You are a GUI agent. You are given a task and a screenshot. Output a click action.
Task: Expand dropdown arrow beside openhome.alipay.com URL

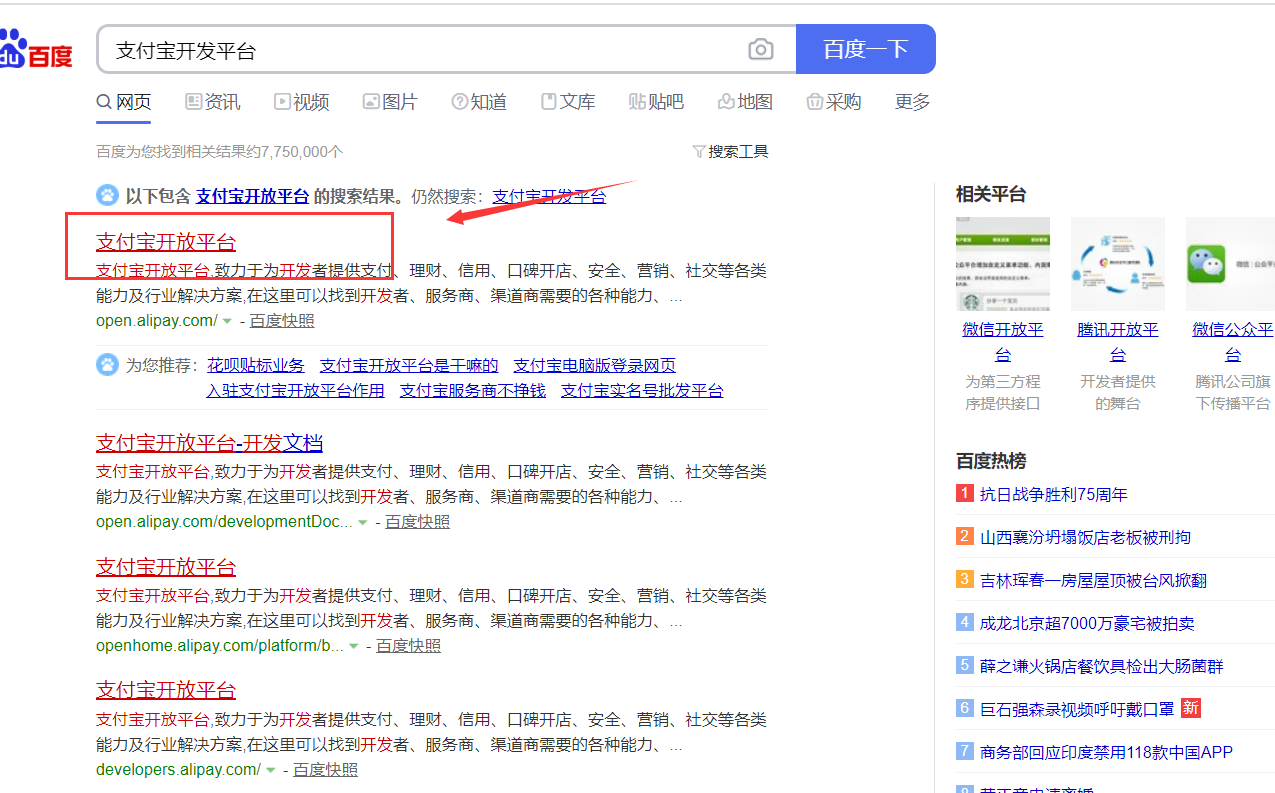[x=354, y=646]
